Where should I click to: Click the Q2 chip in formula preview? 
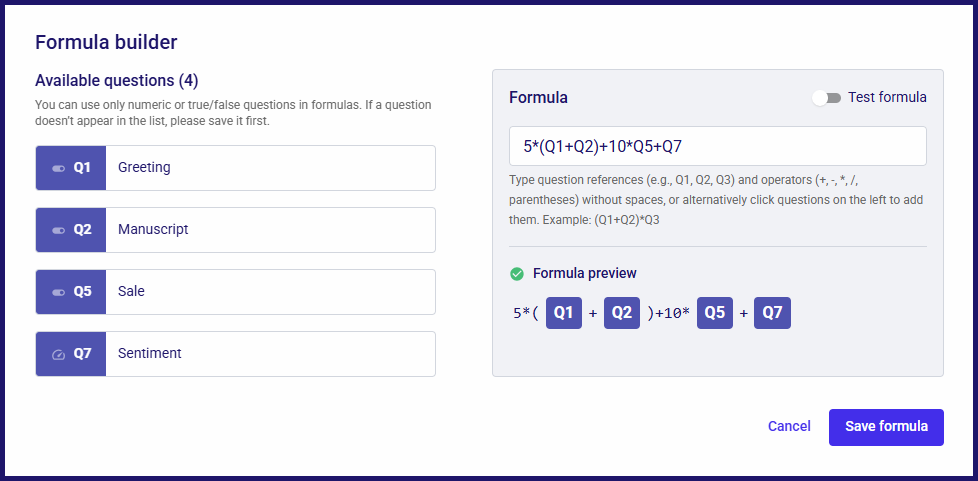click(622, 313)
